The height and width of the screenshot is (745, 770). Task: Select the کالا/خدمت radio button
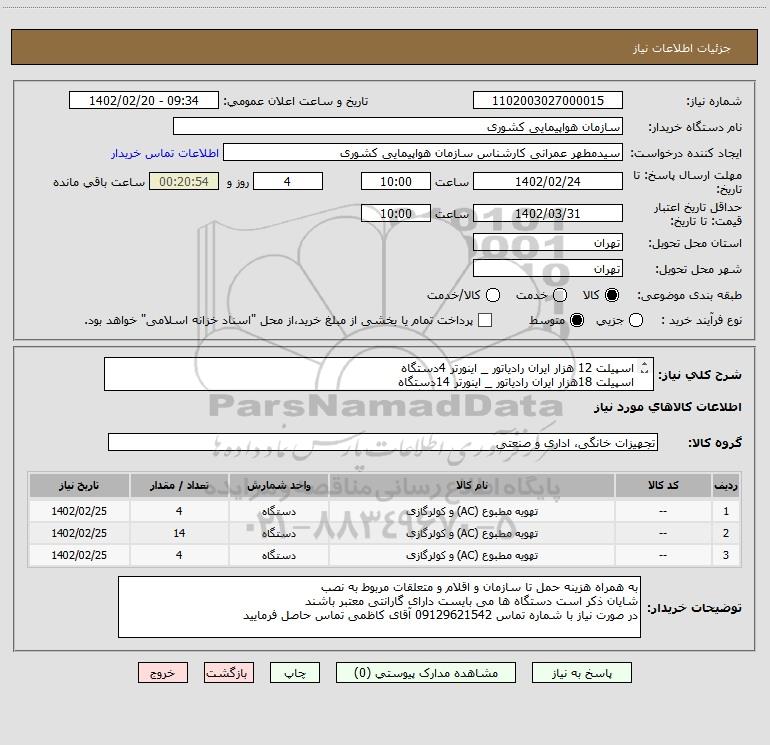493,295
